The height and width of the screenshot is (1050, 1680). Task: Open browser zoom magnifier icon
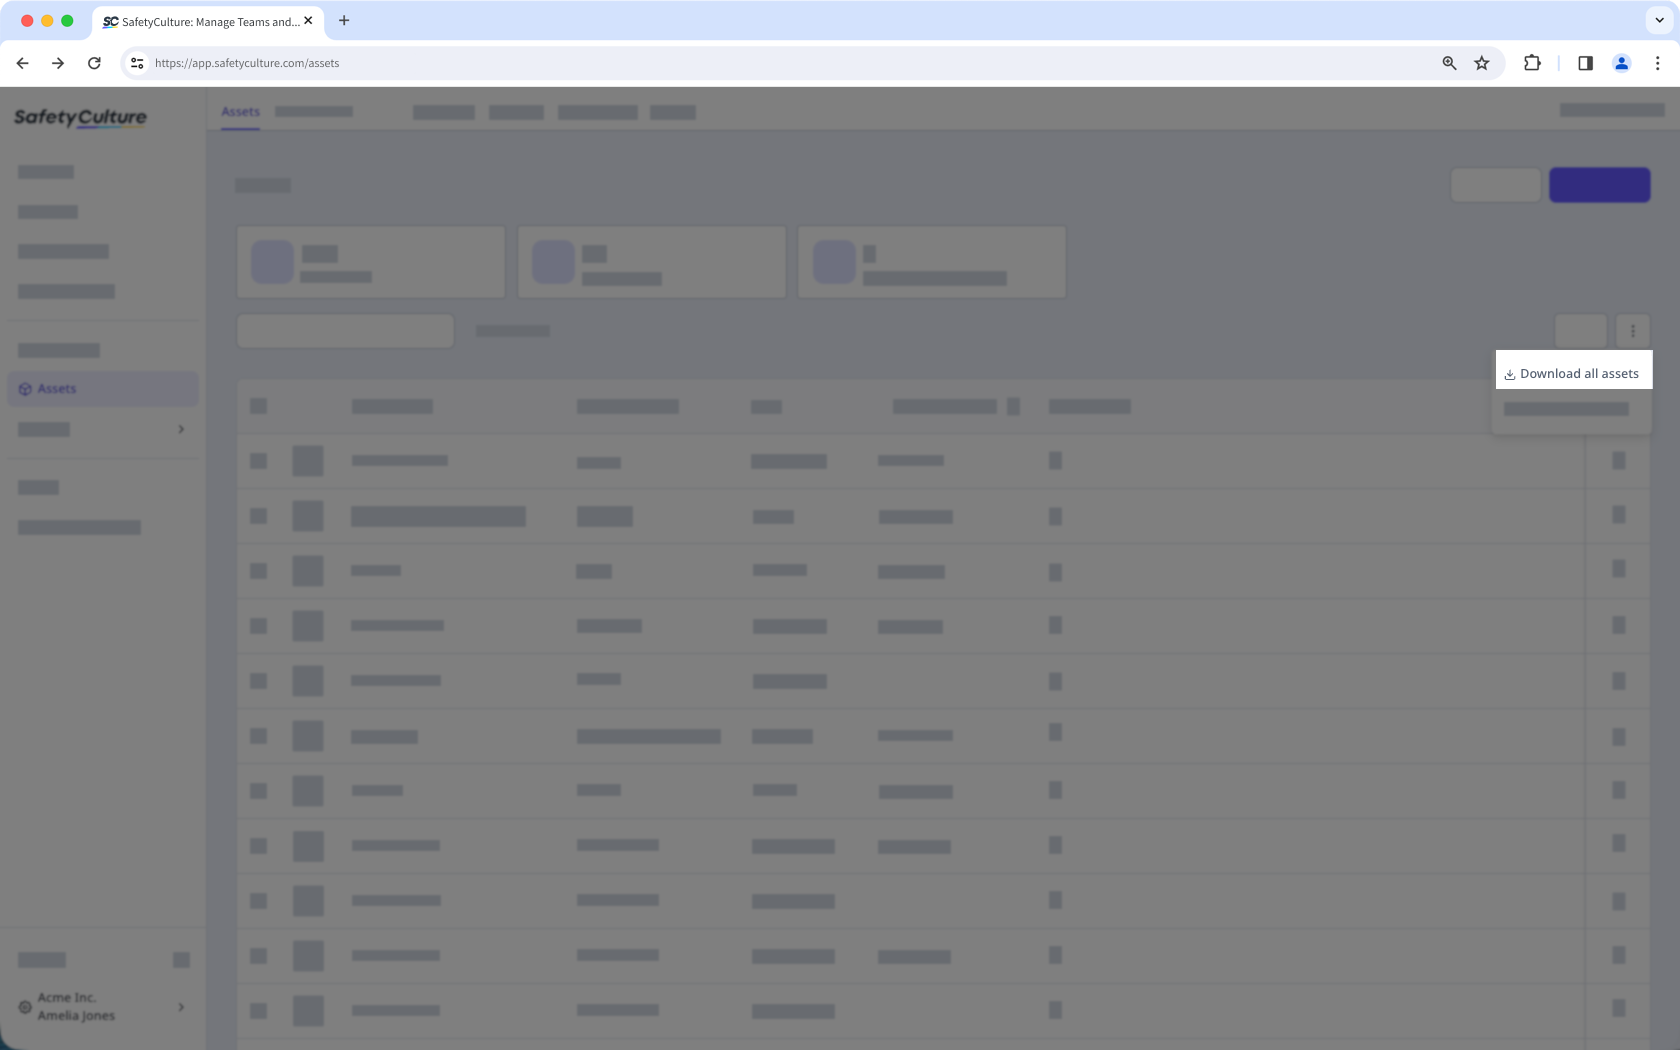pos(1449,63)
